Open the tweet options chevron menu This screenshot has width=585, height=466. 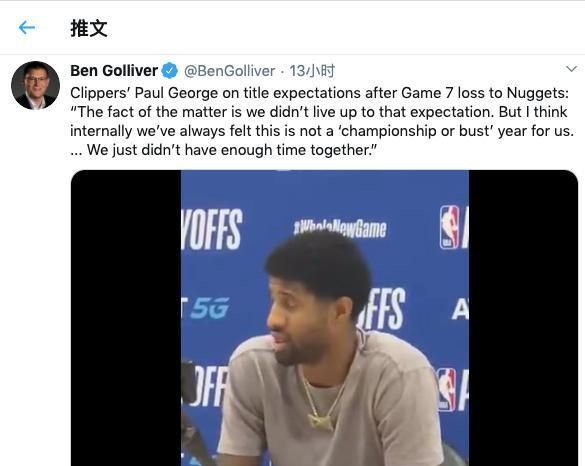point(571,69)
